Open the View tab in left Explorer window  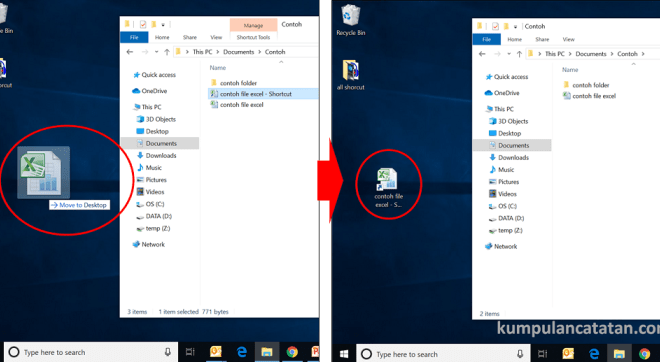tap(216, 37)
